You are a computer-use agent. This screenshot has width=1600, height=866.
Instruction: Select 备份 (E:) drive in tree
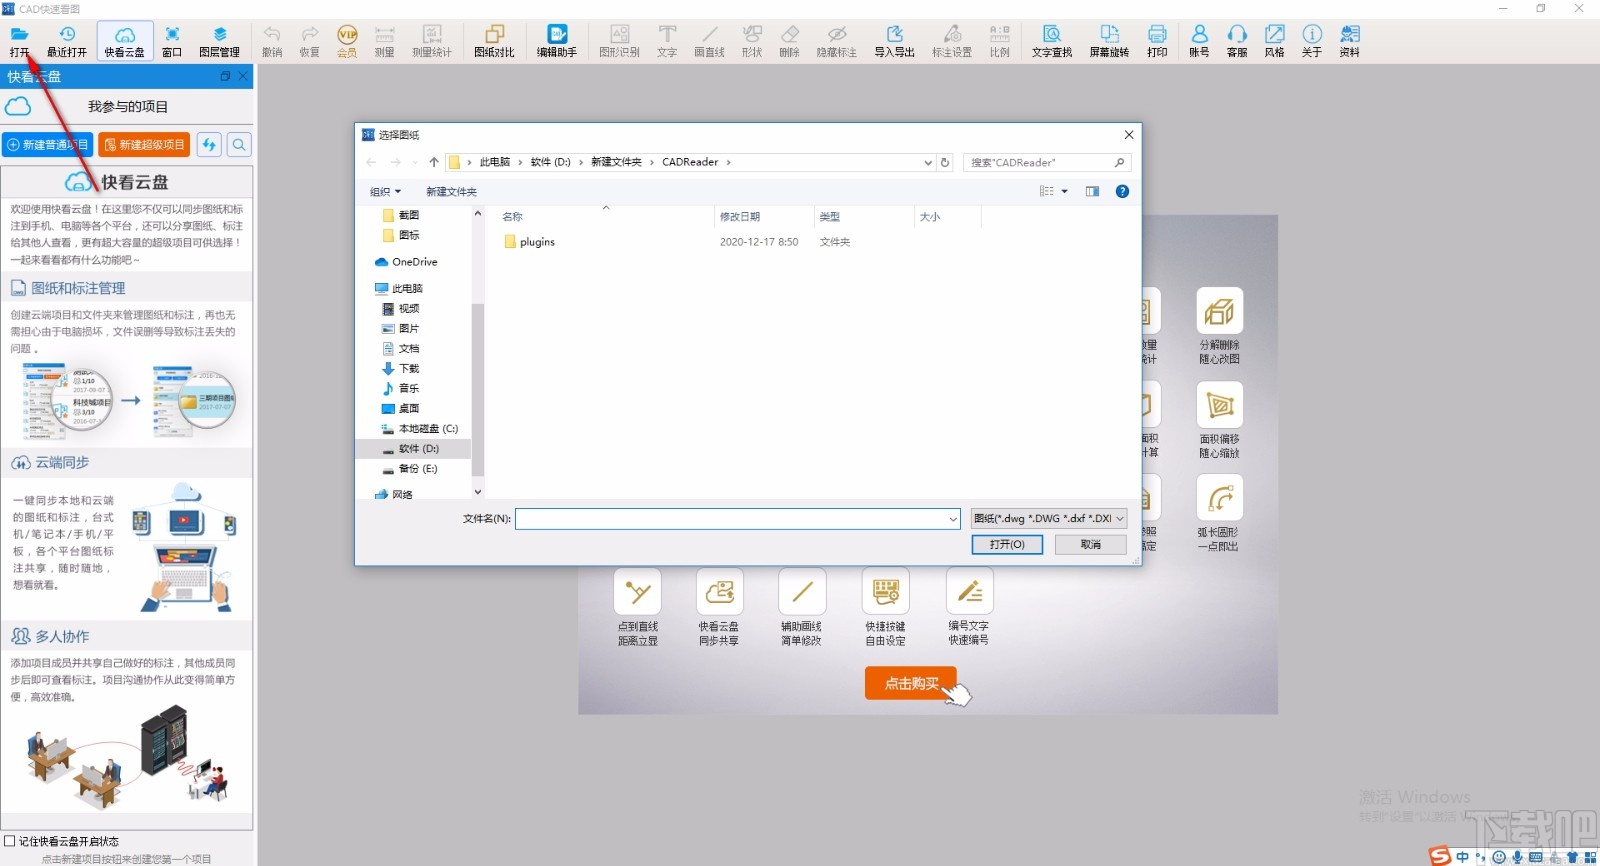(x=410, y=469)
